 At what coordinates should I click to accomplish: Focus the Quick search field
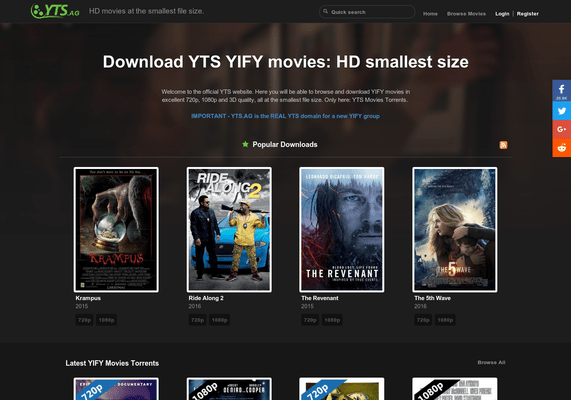pos(367,12)
